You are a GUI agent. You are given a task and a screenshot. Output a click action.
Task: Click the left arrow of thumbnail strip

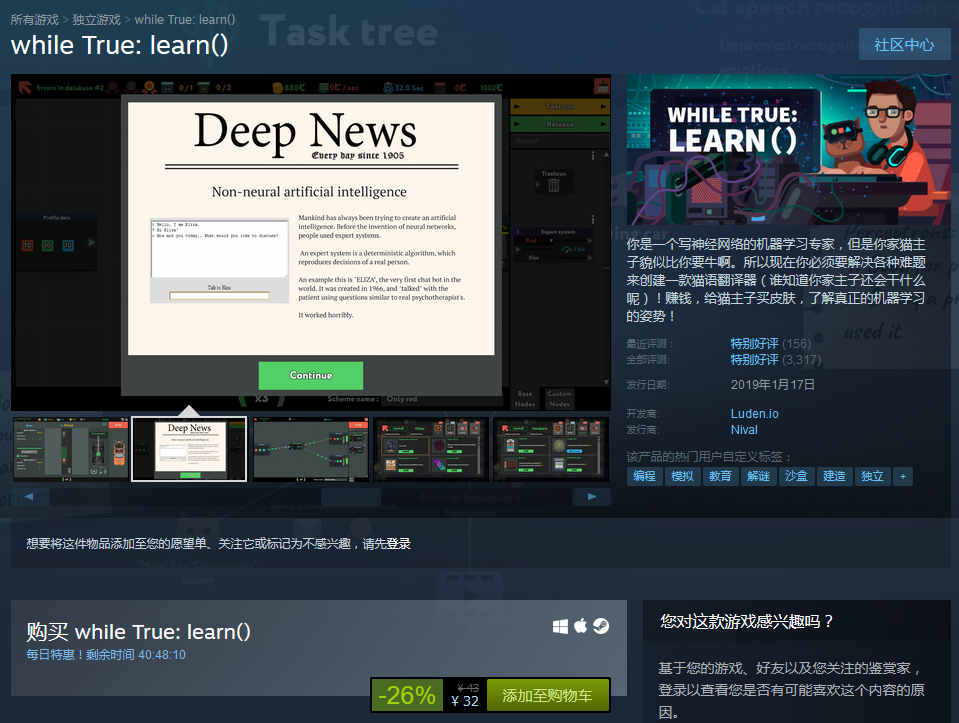click(29, 497)
